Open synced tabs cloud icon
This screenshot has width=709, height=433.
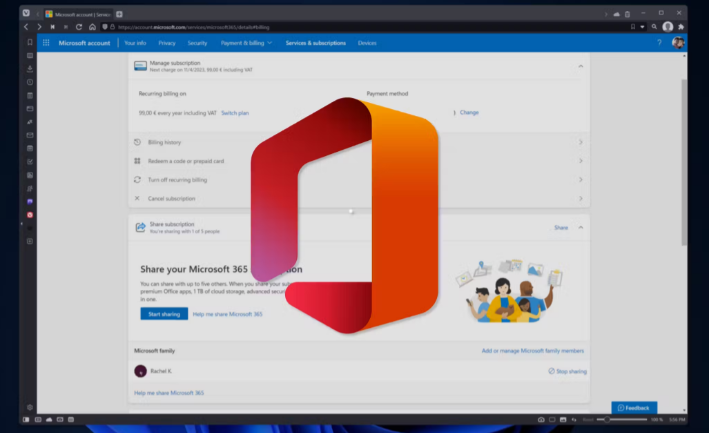pyautogui.click(x=616, y=14)
